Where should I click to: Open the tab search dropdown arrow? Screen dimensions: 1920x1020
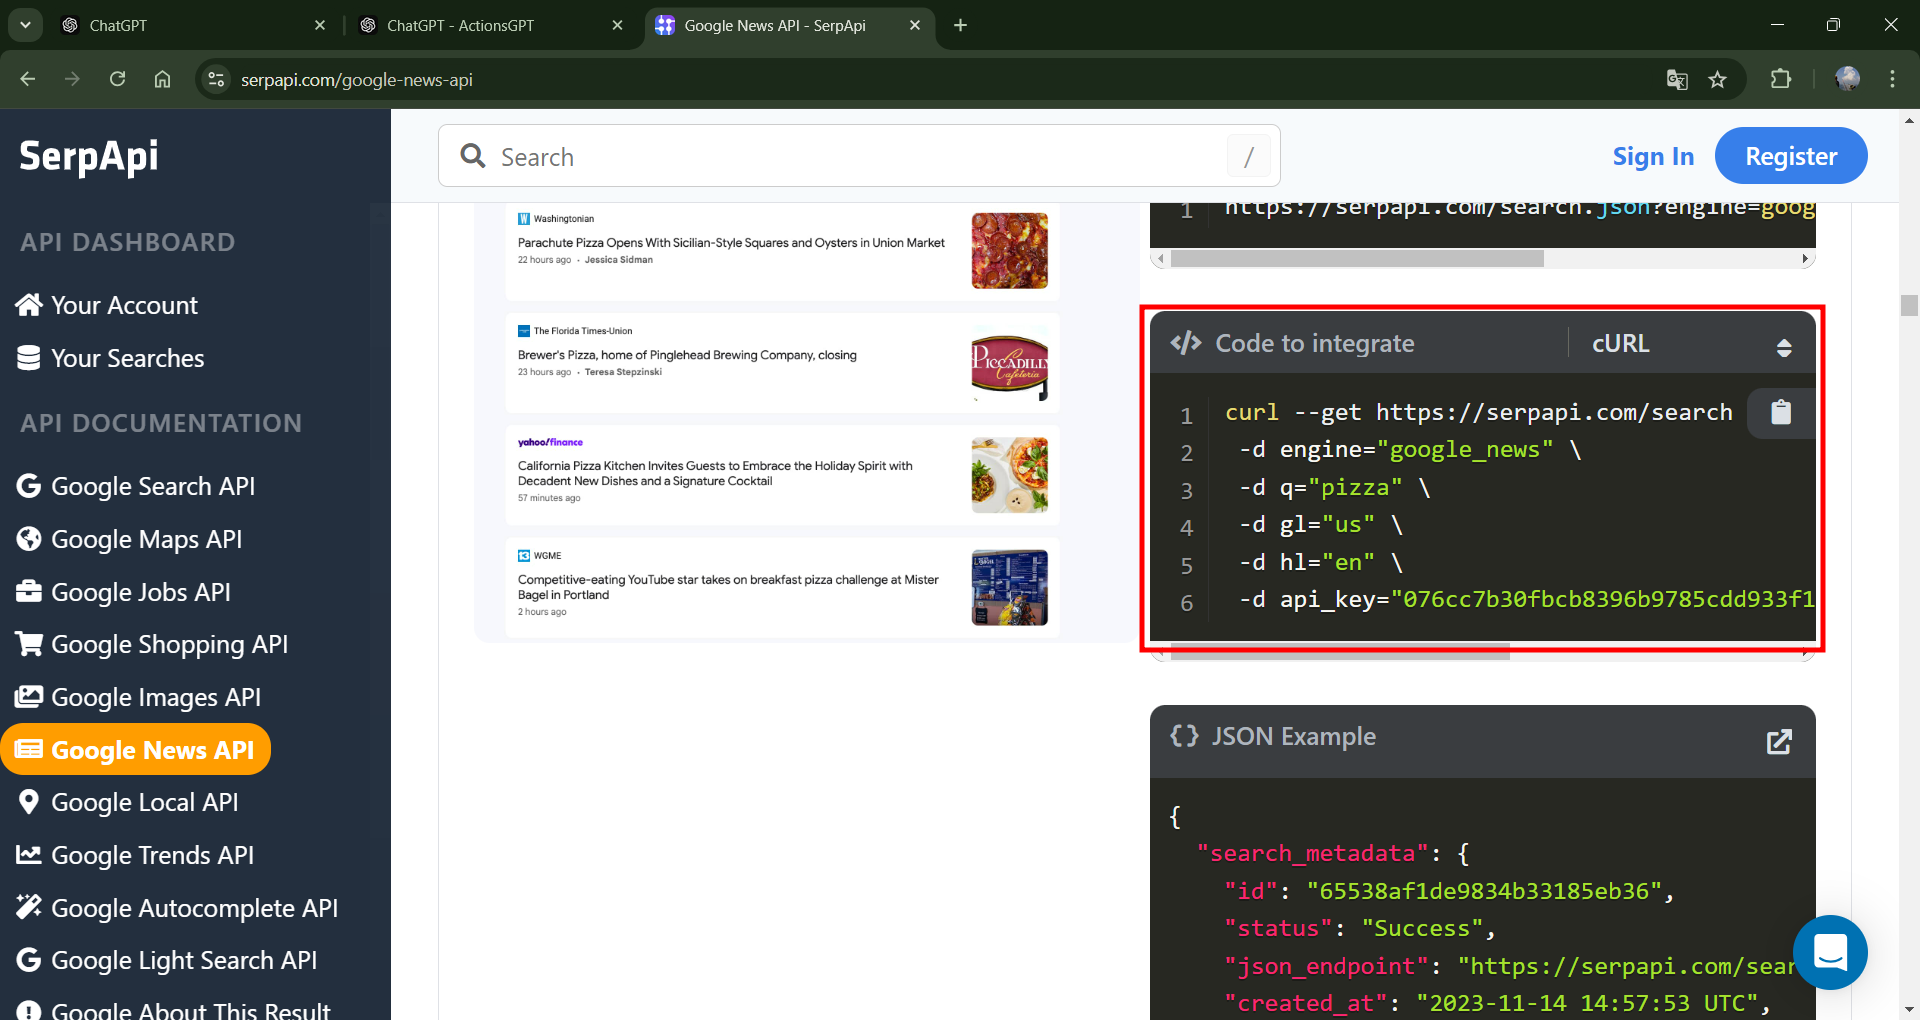25,25
